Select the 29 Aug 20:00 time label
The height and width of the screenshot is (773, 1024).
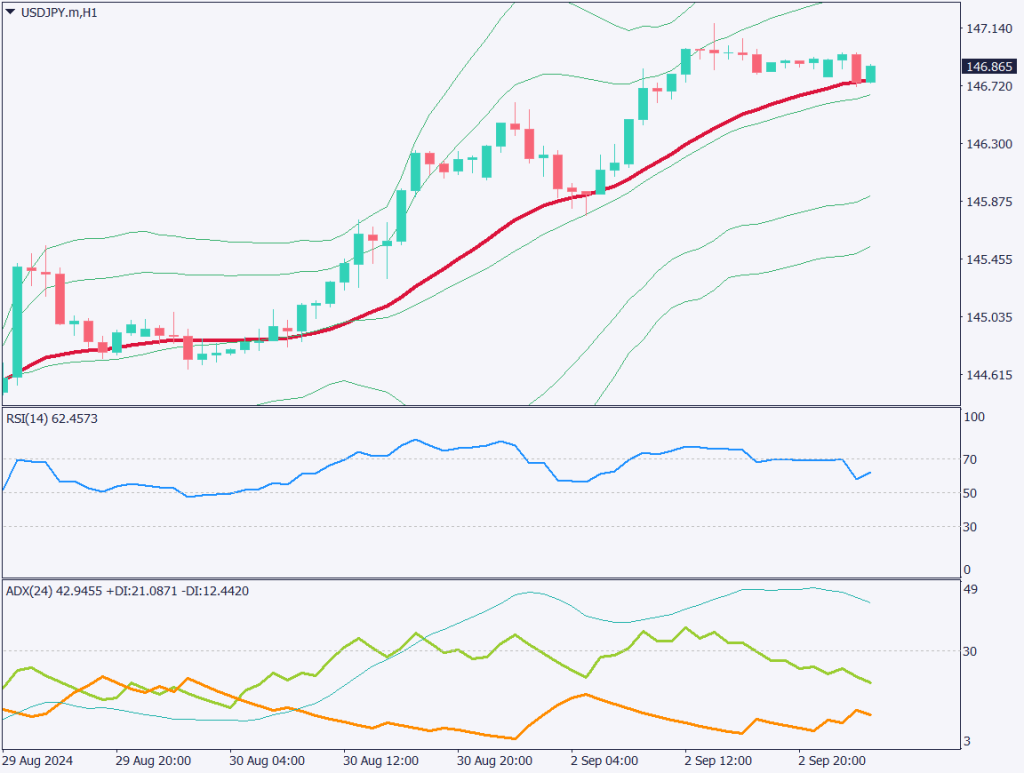pos(151,760)
